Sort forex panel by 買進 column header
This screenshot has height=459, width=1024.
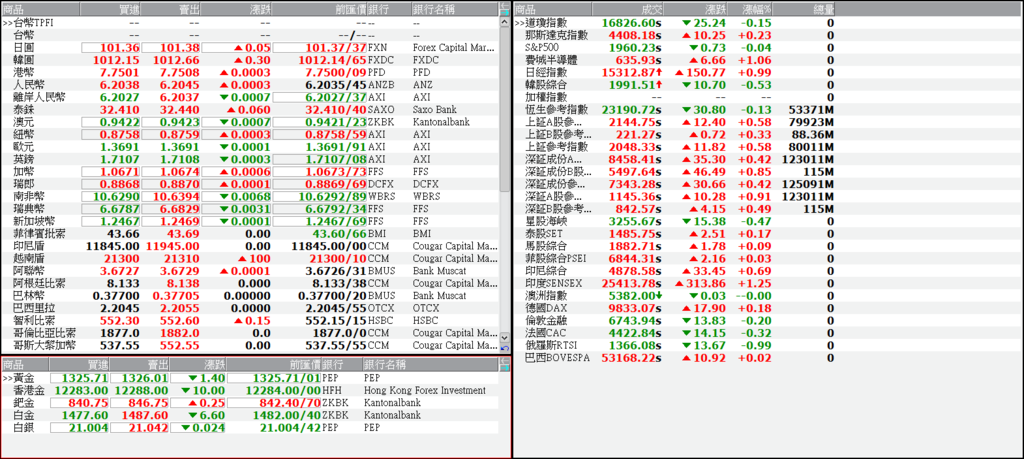pos(110,9)
